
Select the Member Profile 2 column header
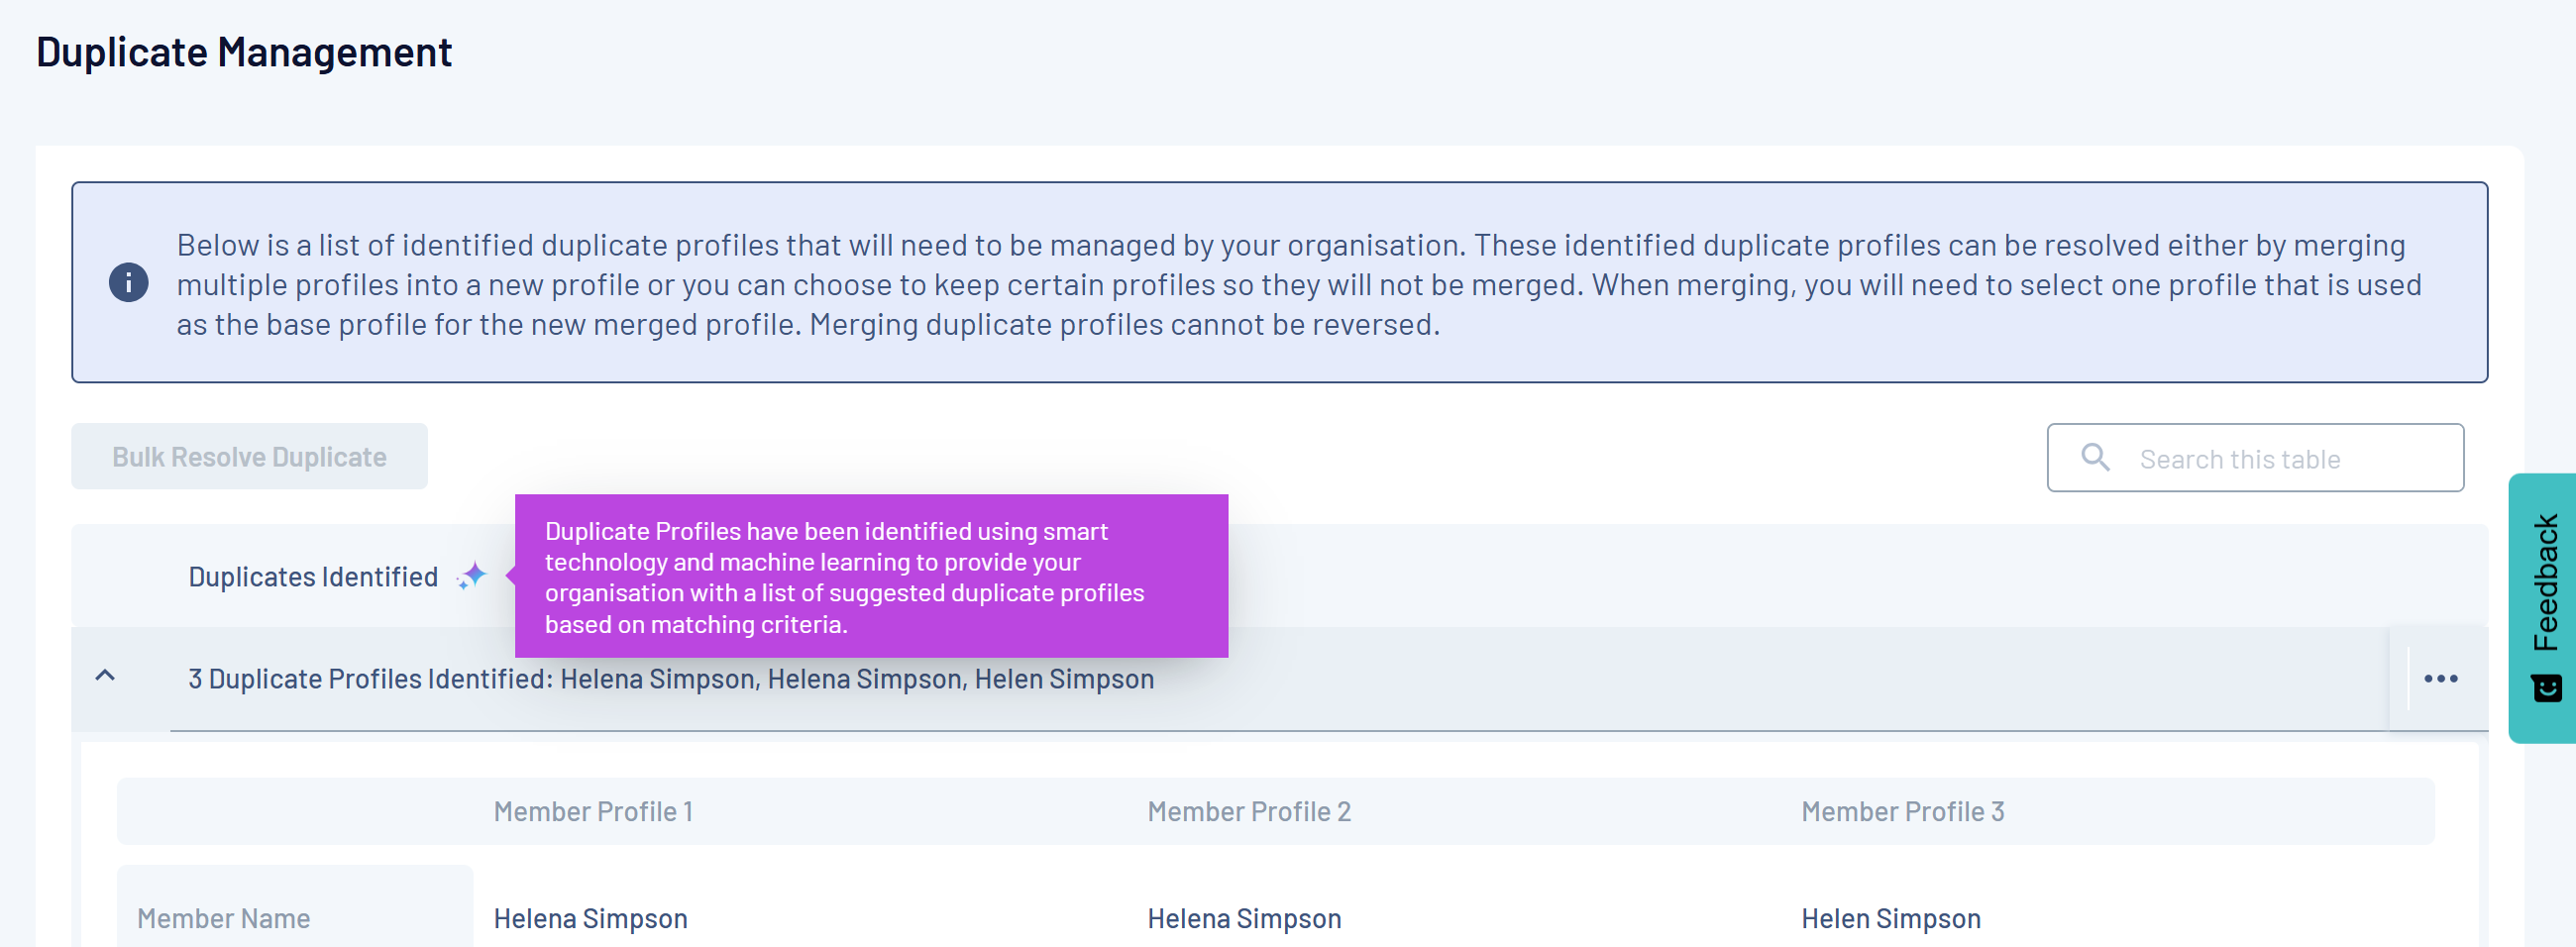pyautogui.click(x=1249, y=811)
